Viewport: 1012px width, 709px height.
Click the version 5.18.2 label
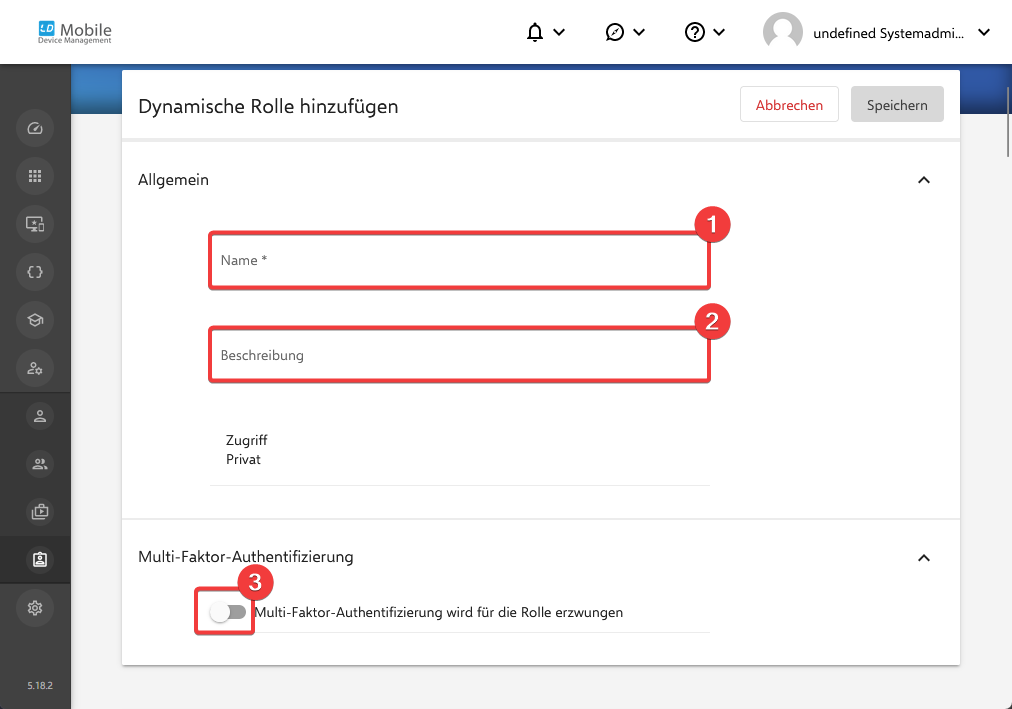(x=40, y=686)
